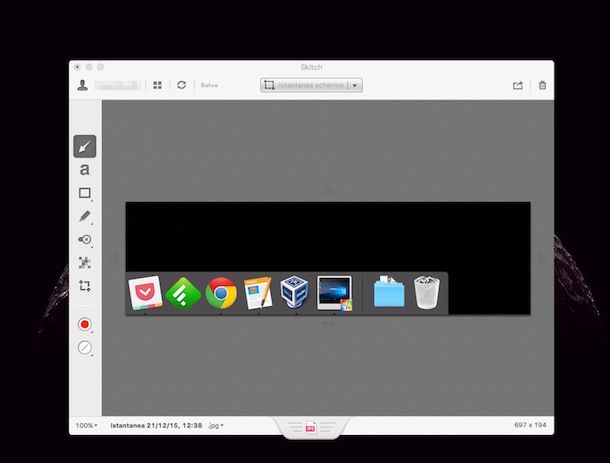Click the VirtualBox icon in the captured dock
This screenshot has height=463, width=610.
294,292
